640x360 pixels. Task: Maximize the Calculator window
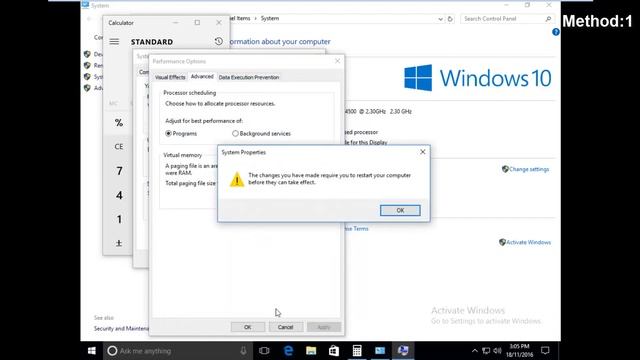tap(197, 22)
